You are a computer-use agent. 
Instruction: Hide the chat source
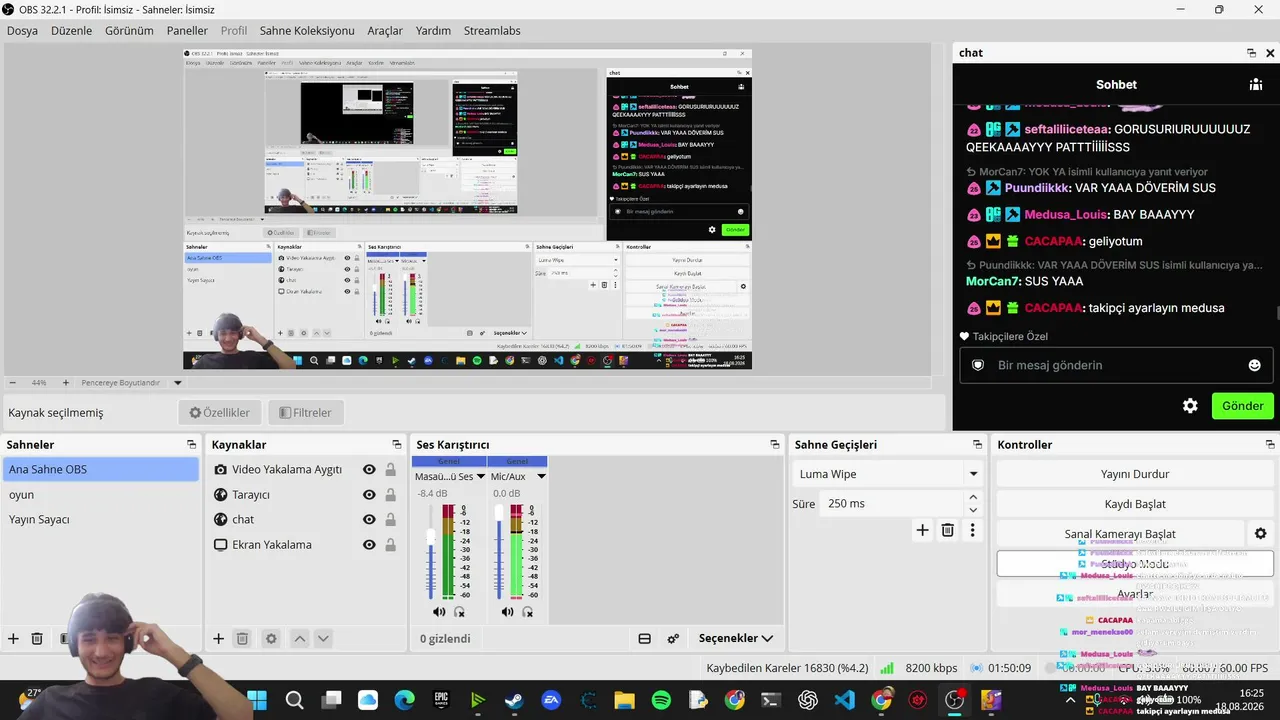[369, 520]
